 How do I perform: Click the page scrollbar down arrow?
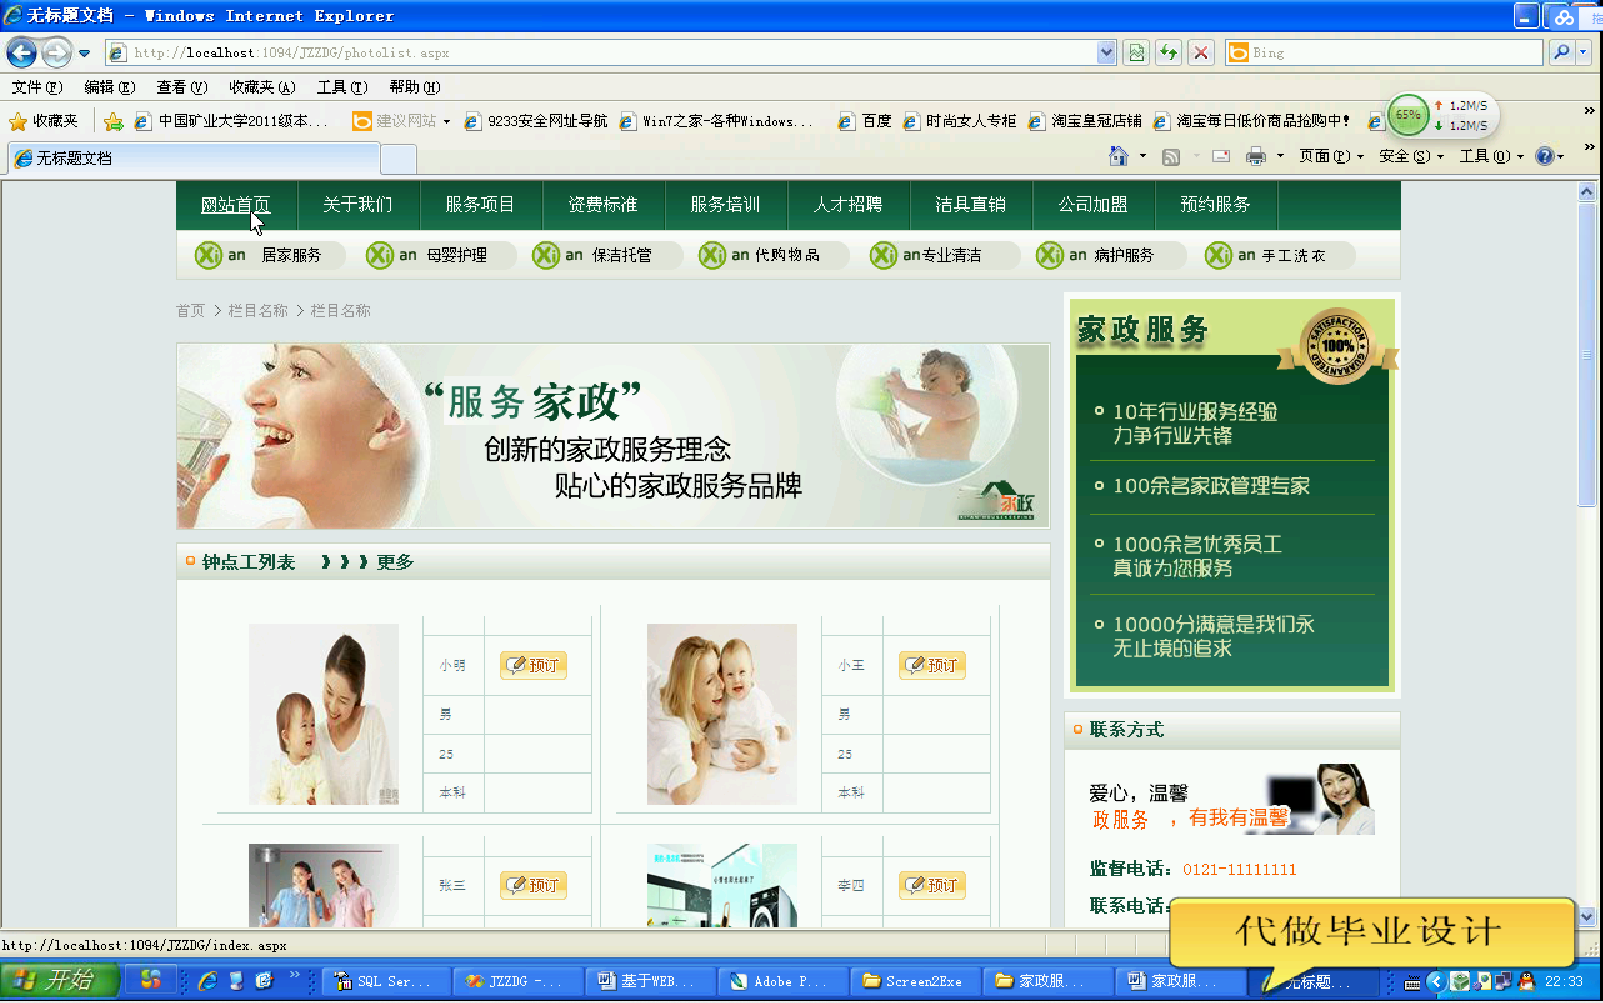click(x=1586, y=916)
